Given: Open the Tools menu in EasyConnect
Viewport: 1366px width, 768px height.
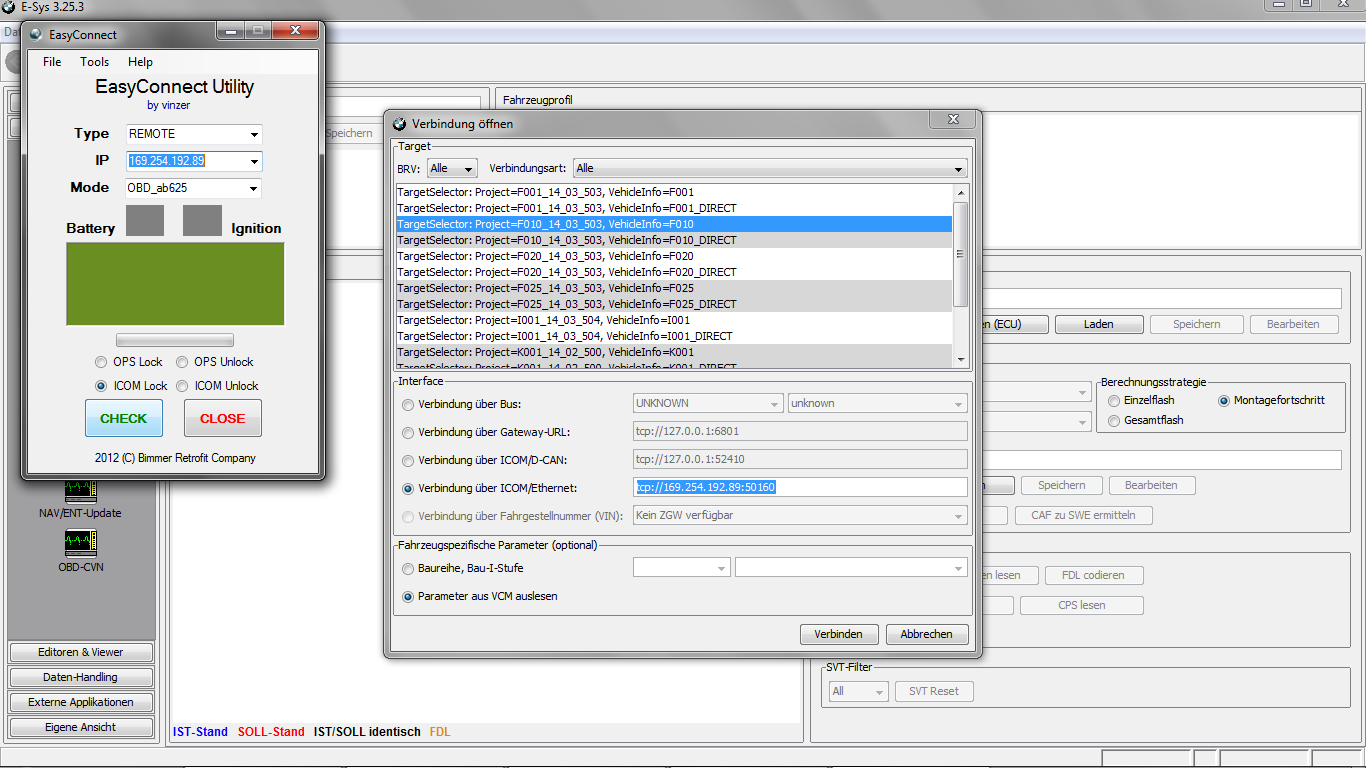Looking at the screenshot, I should pos(95,62).
